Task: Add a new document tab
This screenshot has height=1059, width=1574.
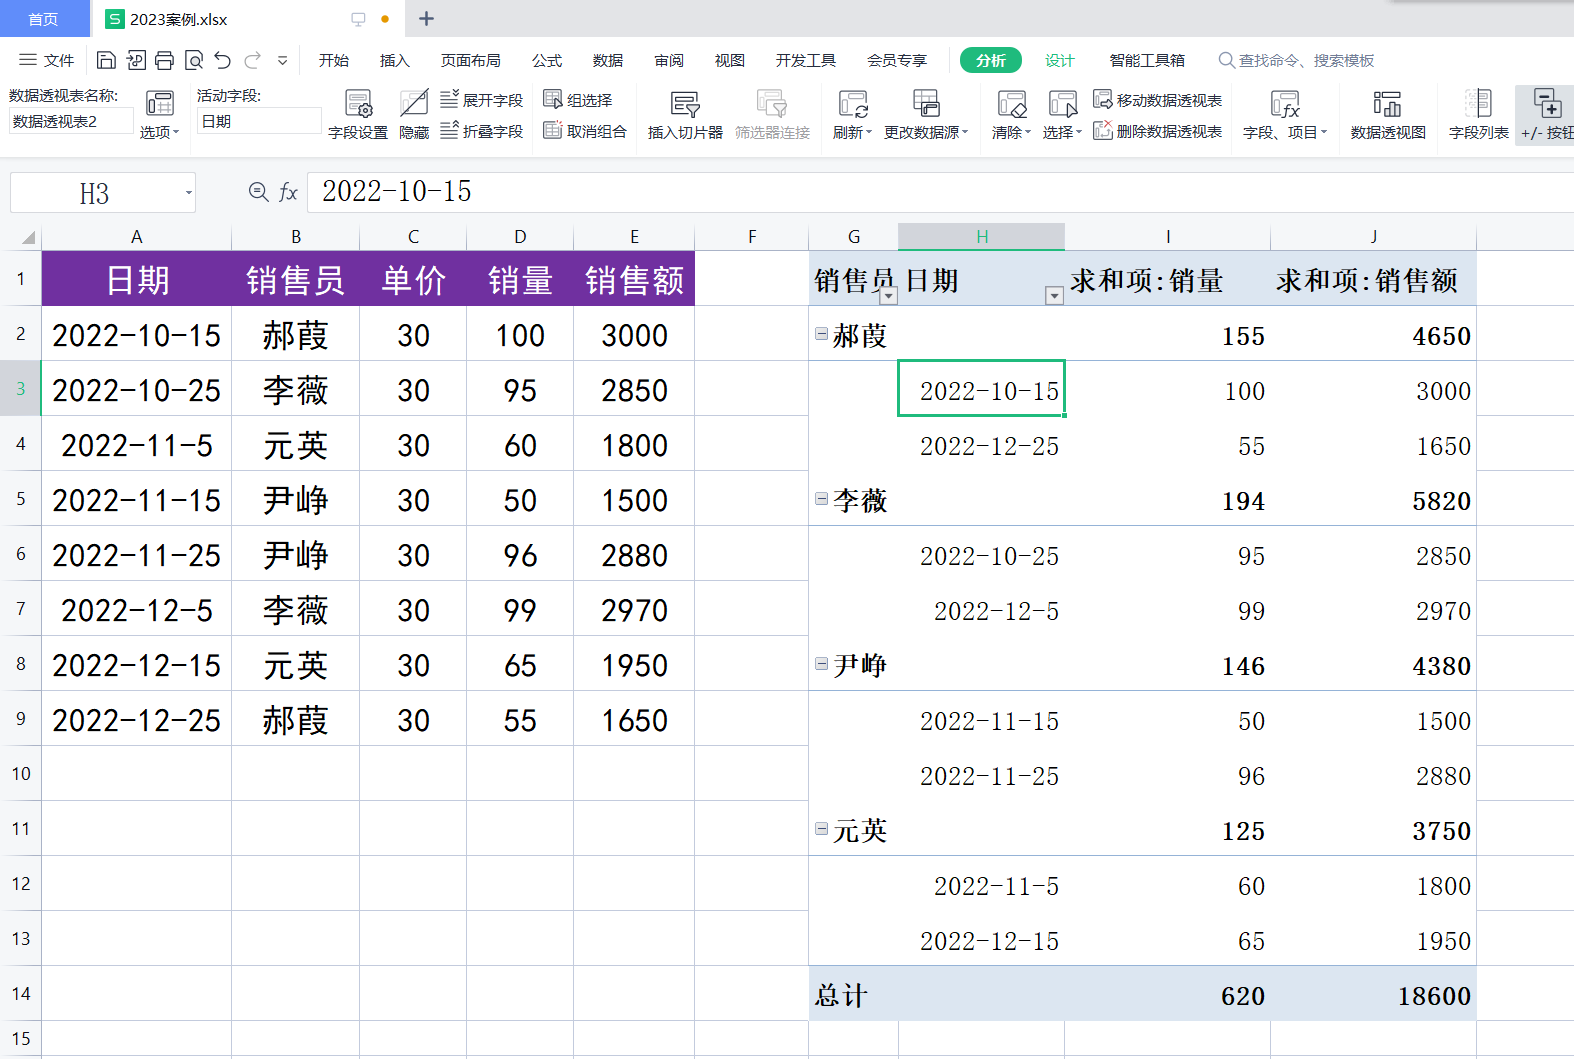Action: 427,19
